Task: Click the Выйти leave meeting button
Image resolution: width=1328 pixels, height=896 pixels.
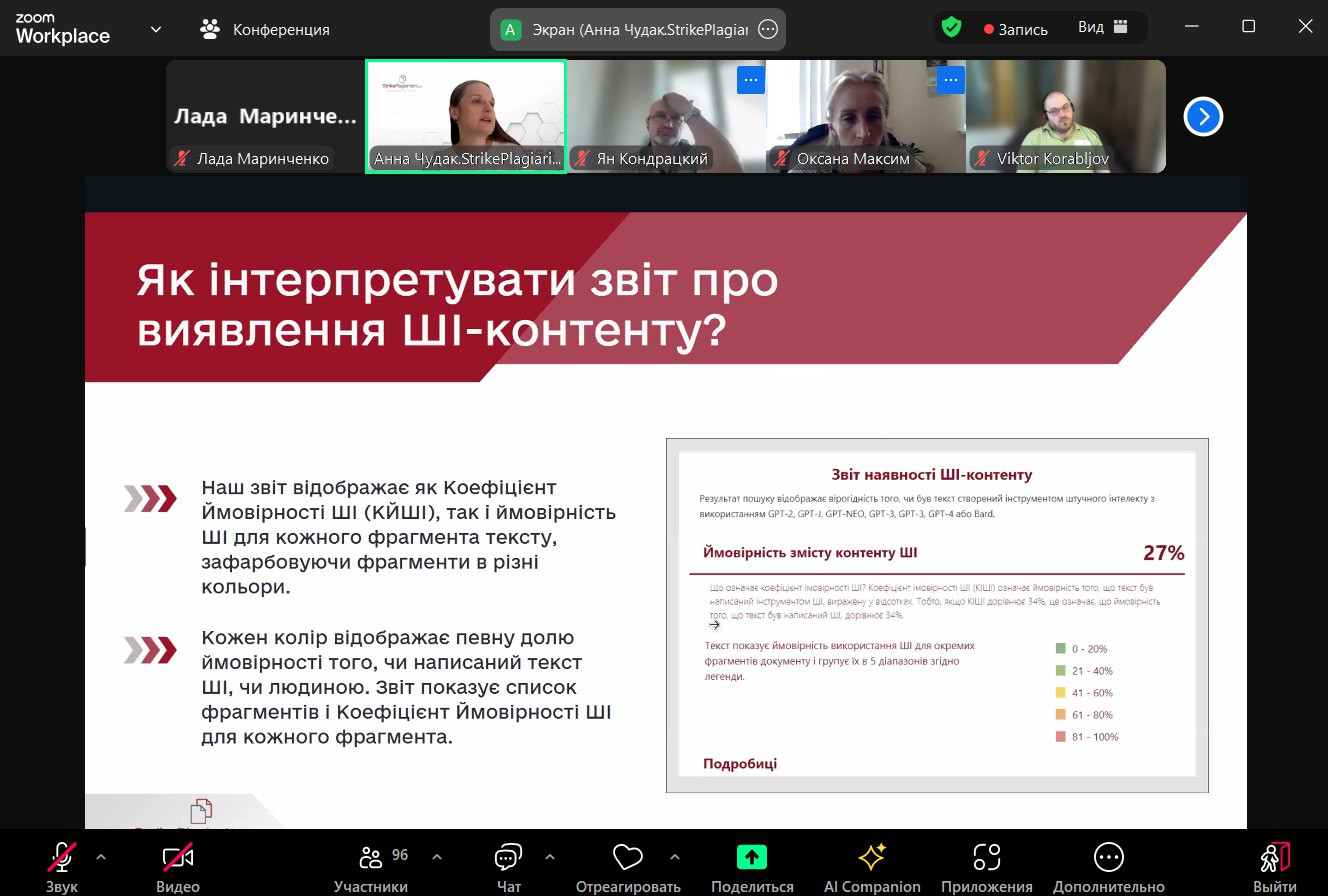Action: [x=1276, y=866]
